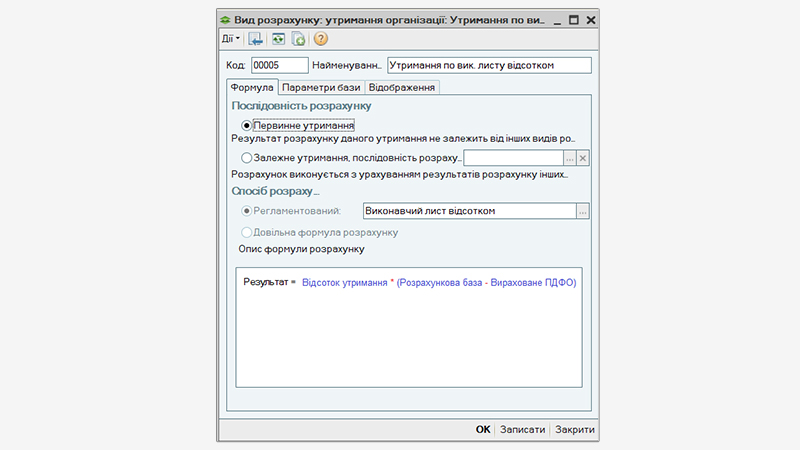Select the Довільна формула розрахунку radio

246,232
